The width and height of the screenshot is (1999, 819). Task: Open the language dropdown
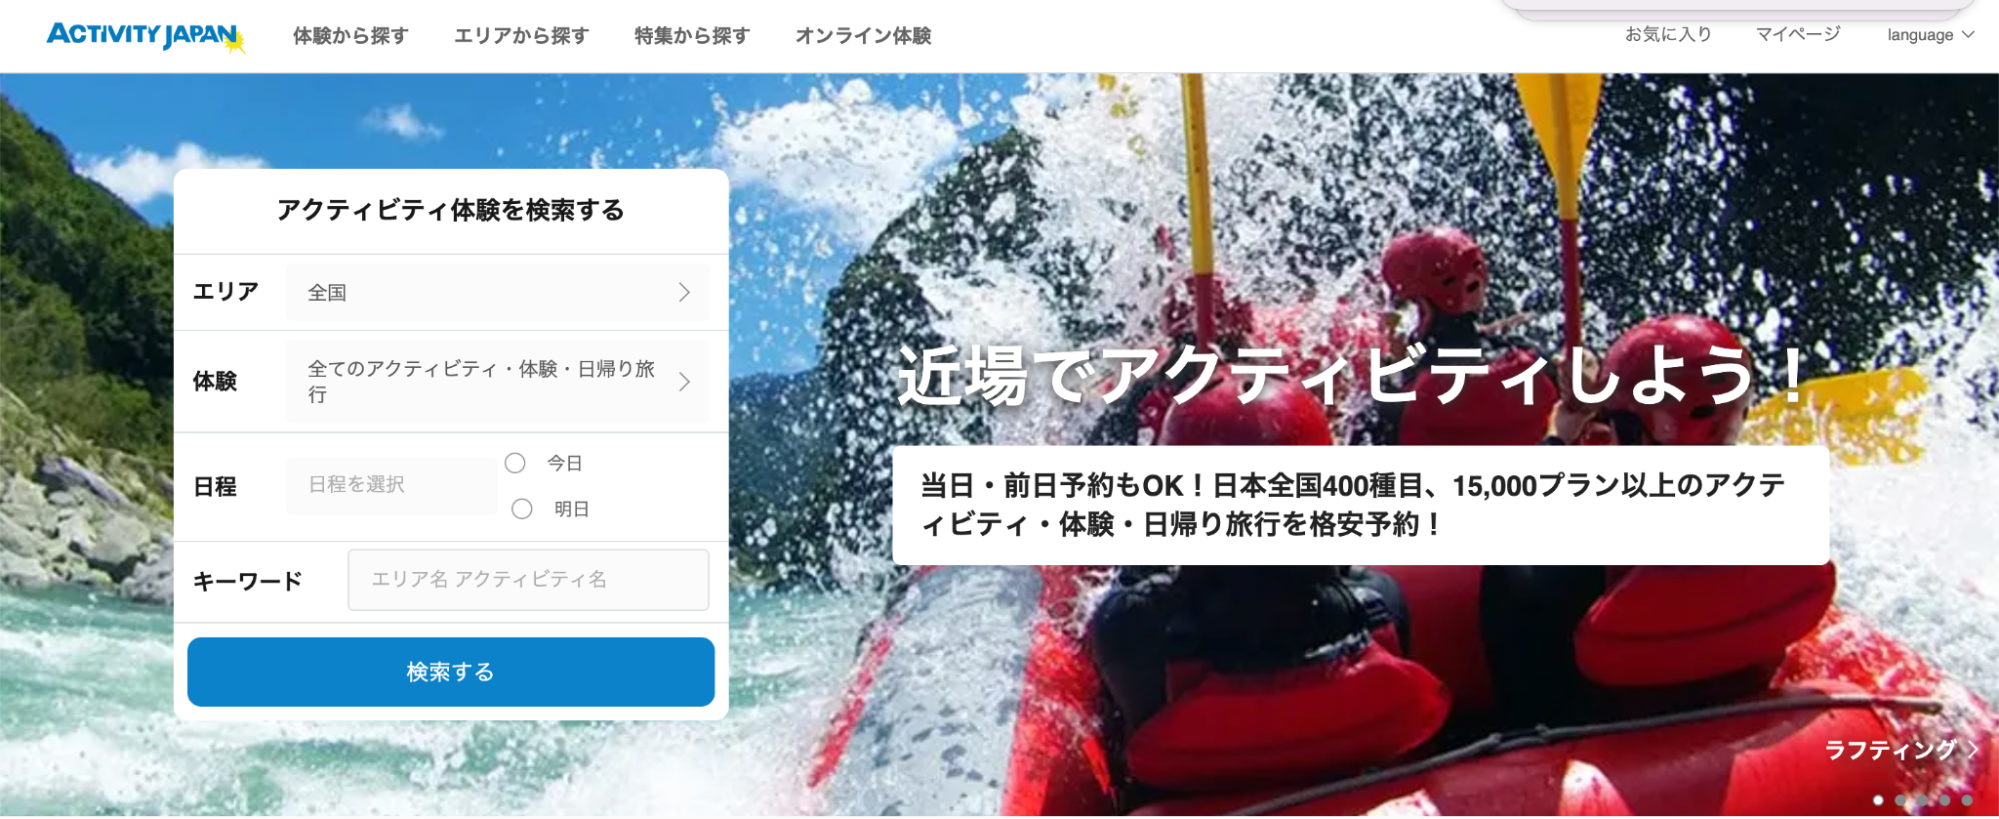point(1930,35)
